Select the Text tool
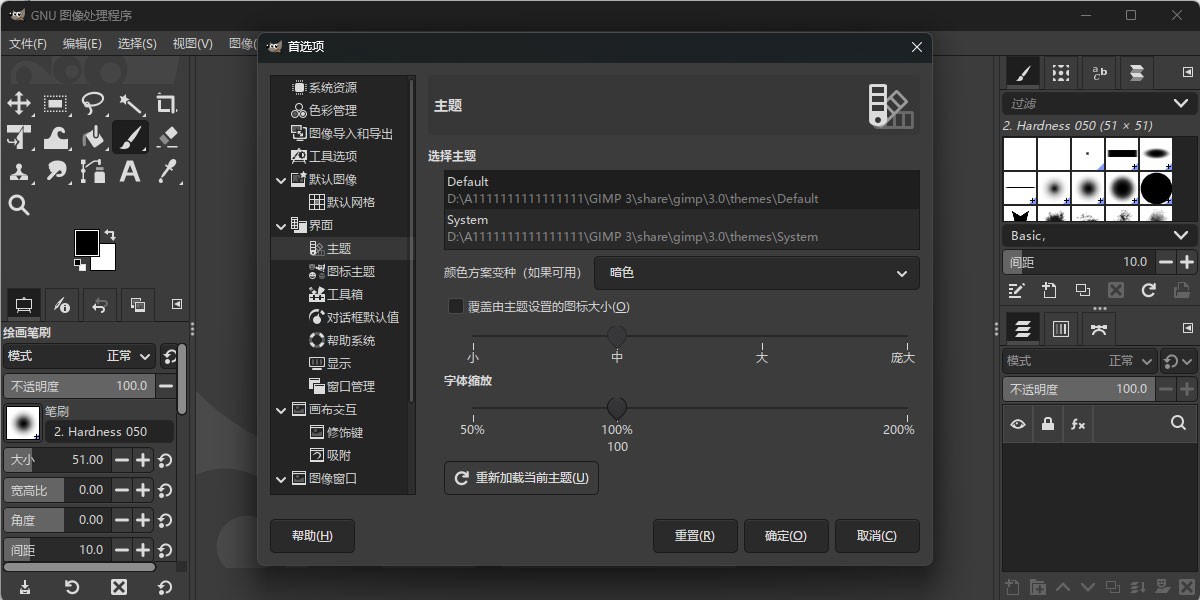This screenshot has width=1200, height=600. [x=130, y=171]
